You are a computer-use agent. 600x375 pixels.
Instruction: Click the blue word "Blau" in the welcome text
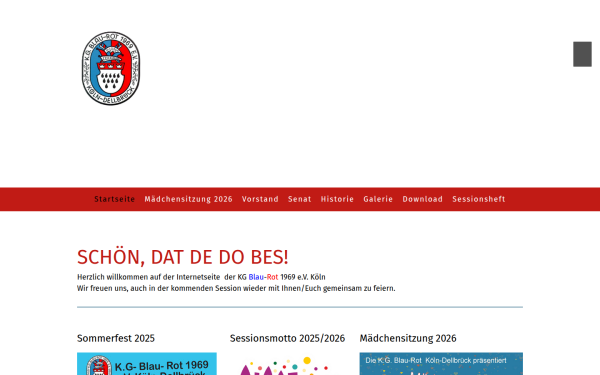256,277
